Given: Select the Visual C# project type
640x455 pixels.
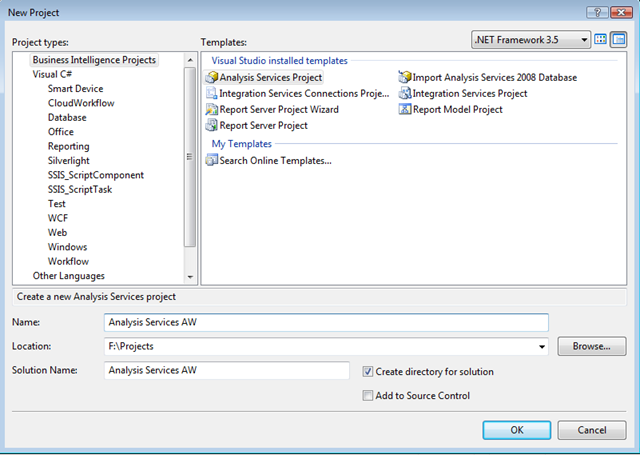Looking at the screenshot, I should [x=52, y=74].
